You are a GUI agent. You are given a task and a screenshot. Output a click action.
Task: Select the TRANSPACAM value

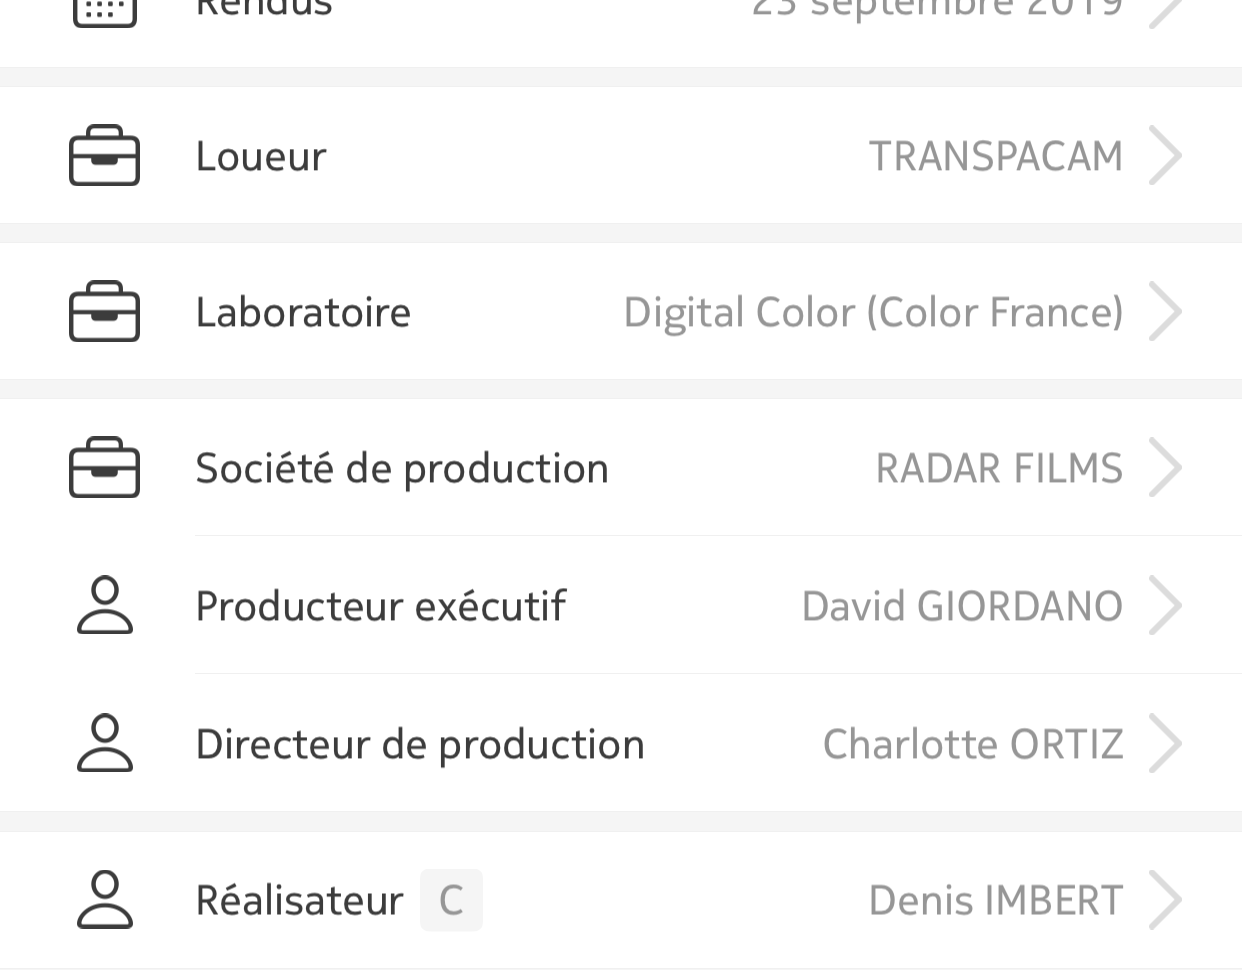click(x=996, y=157)
